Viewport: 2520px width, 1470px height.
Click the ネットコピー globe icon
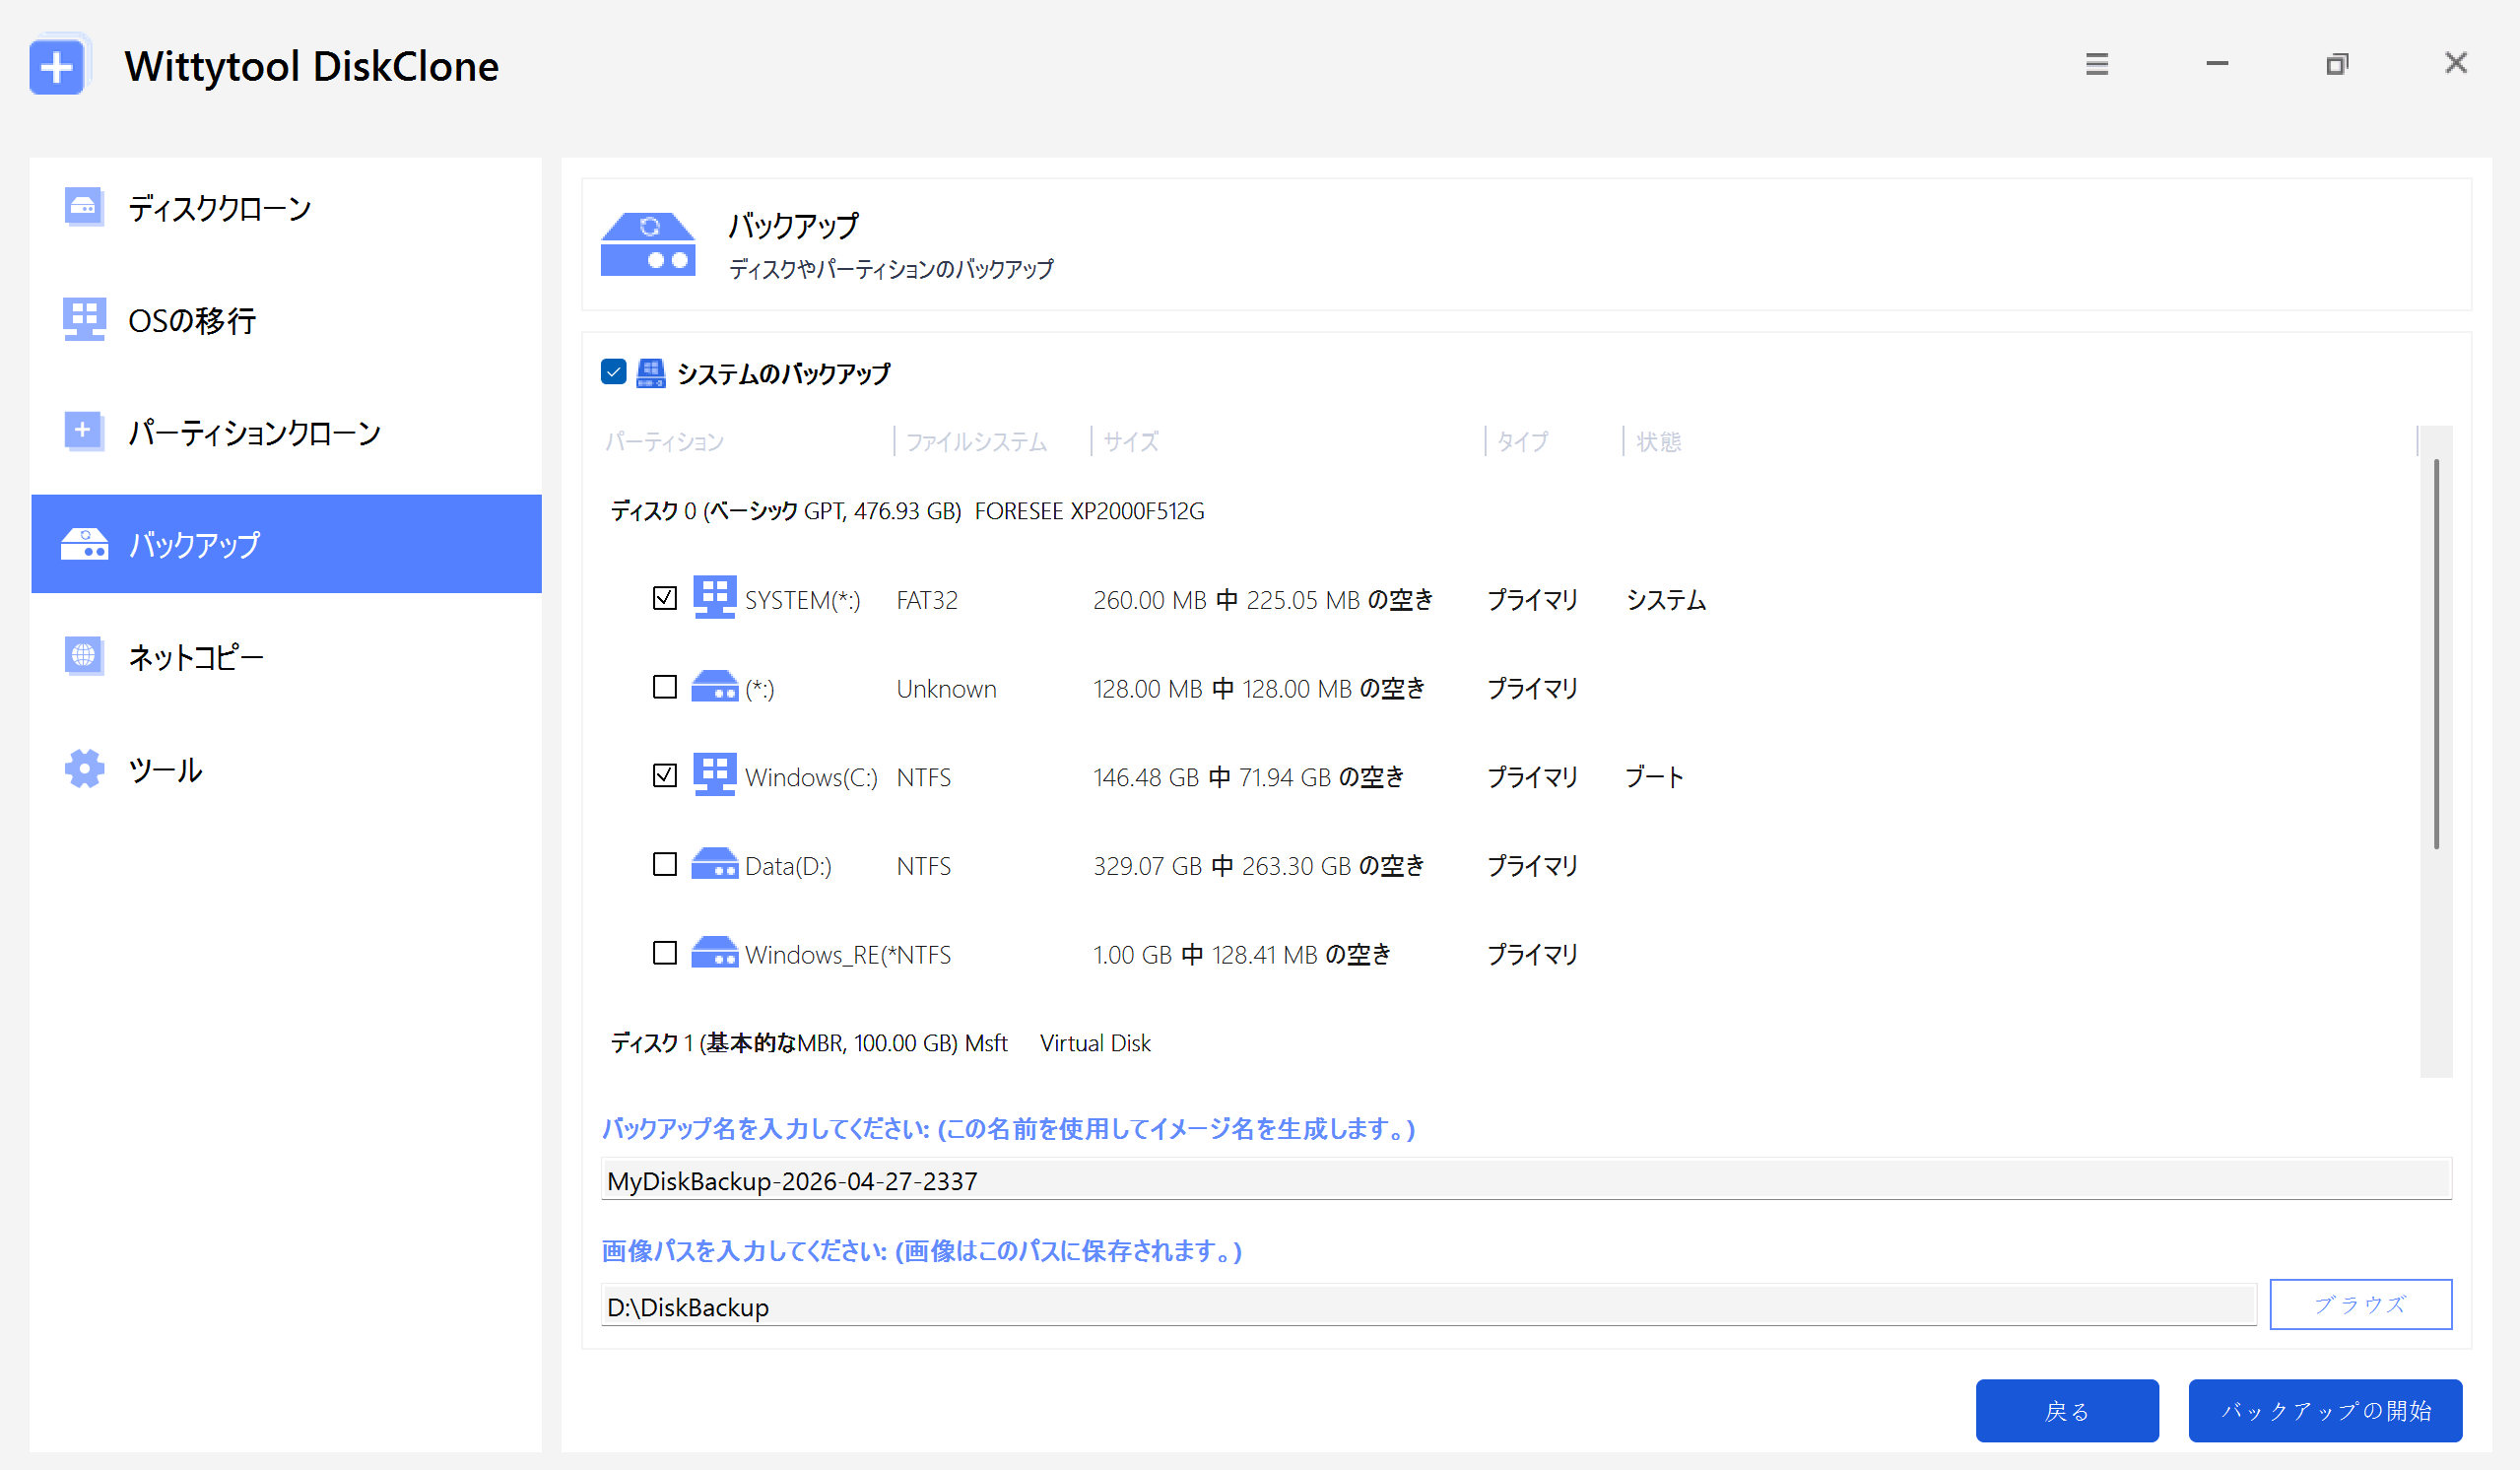tap(84, 655)
